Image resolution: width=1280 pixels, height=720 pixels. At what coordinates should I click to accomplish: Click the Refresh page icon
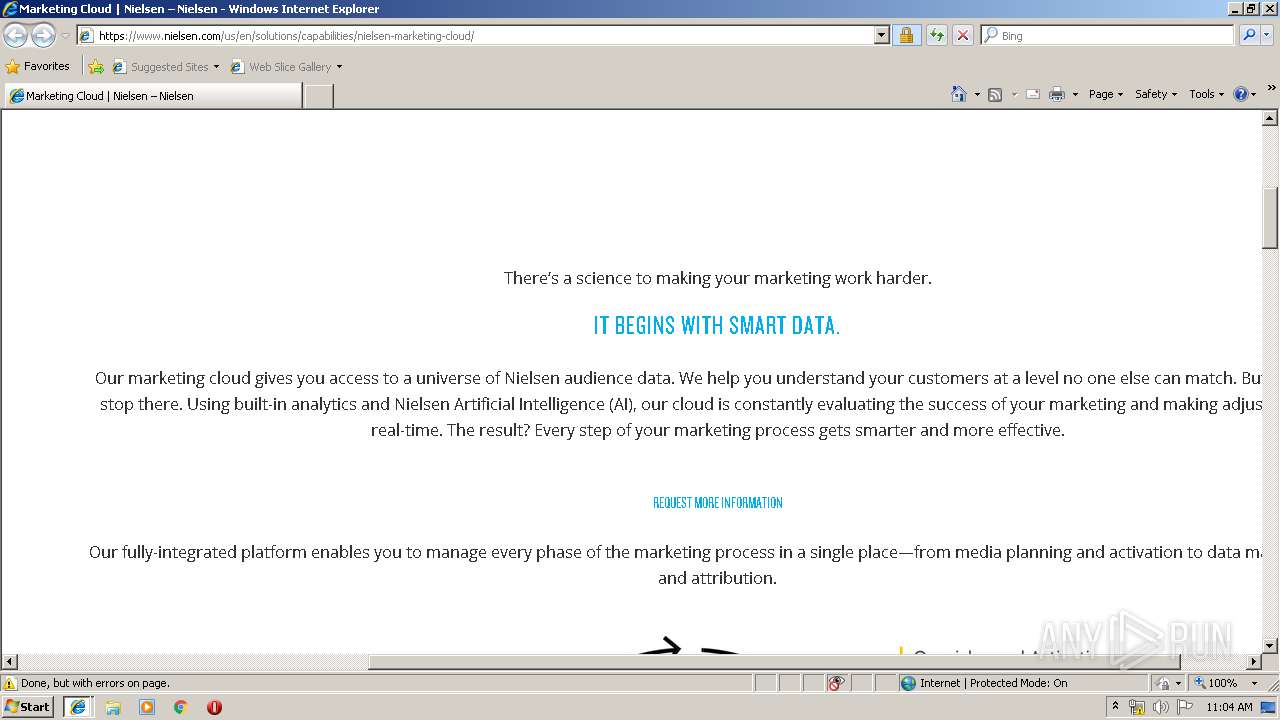[x=936, y=36]
